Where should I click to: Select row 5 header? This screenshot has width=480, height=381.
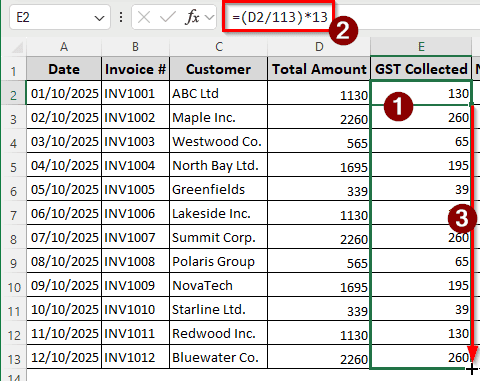point(13,165)
